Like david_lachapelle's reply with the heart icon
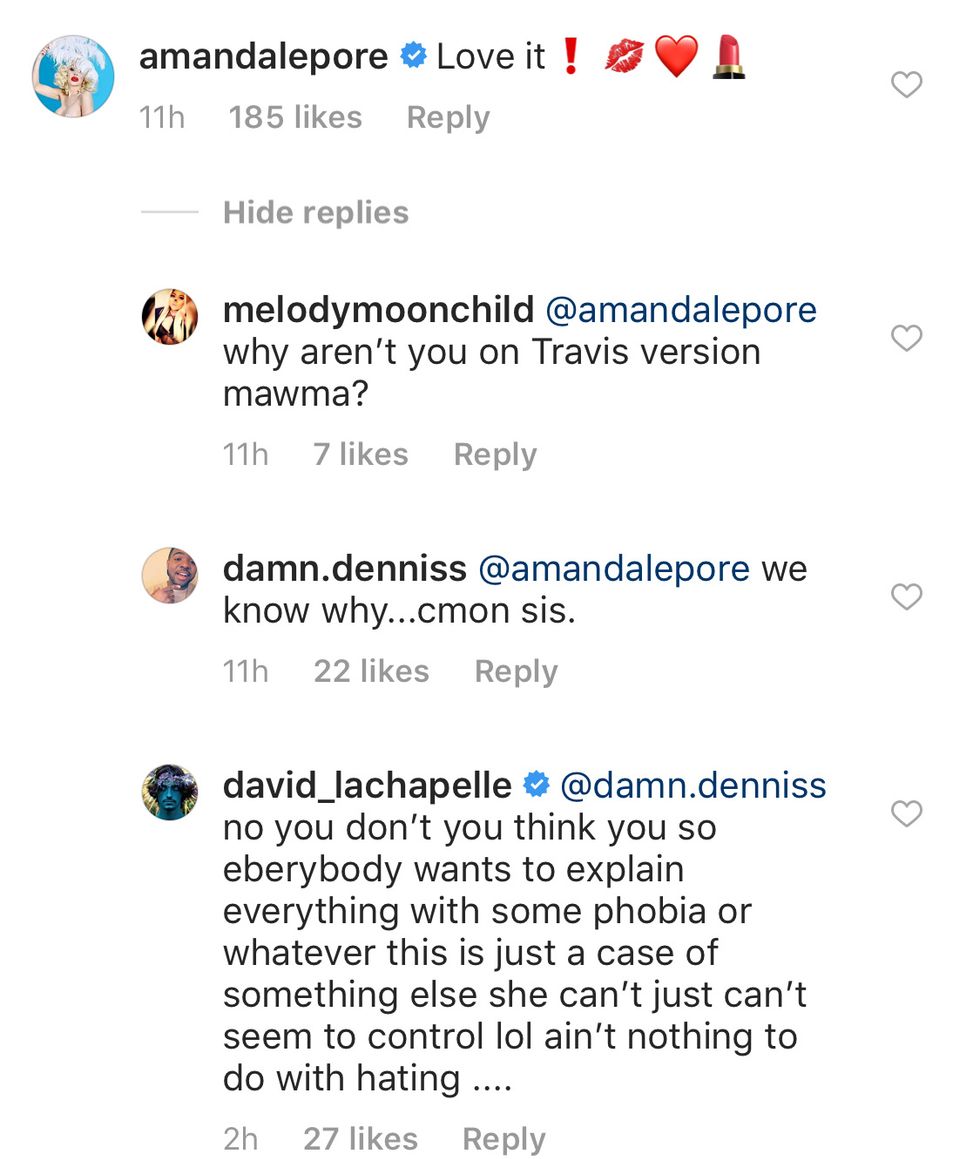980x1159 pixels. pyautogui.click(x=906, y=814)
